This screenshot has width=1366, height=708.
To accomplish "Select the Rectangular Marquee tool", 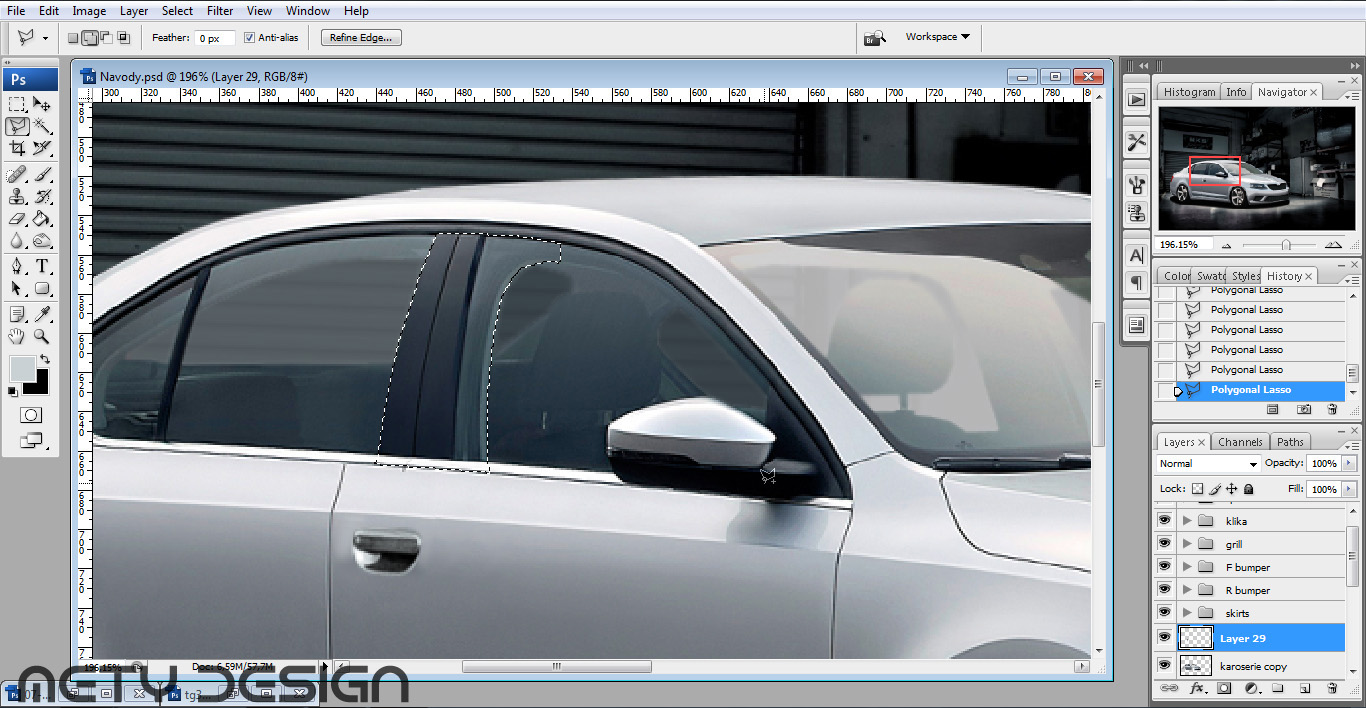I will 17,104.
